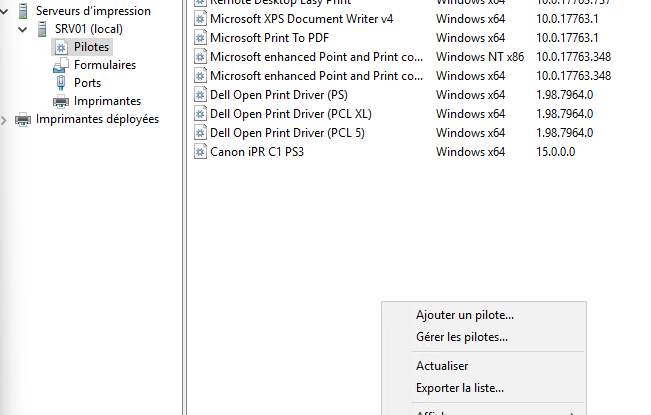Image resolution: width=651 pixels, height=415 pixels.
Task: Open the Formulaires tree item
Action: [105, 65]
